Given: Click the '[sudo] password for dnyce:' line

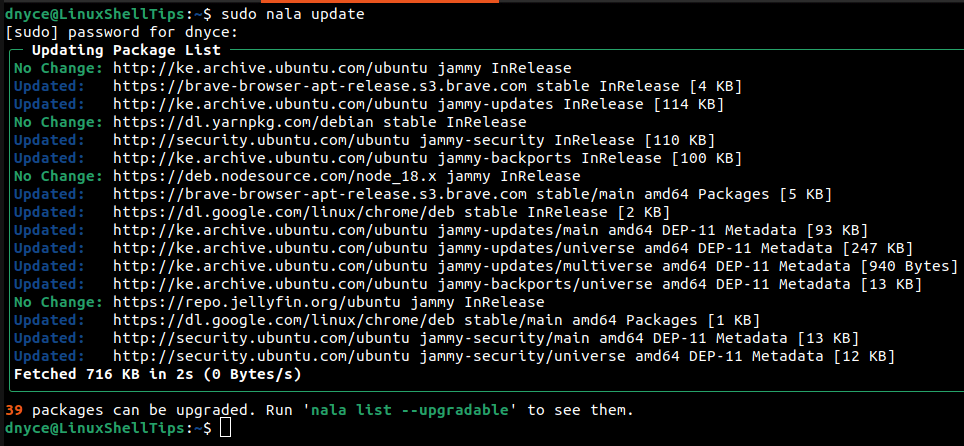Looking at the screenshot, I should click(121, 32).
